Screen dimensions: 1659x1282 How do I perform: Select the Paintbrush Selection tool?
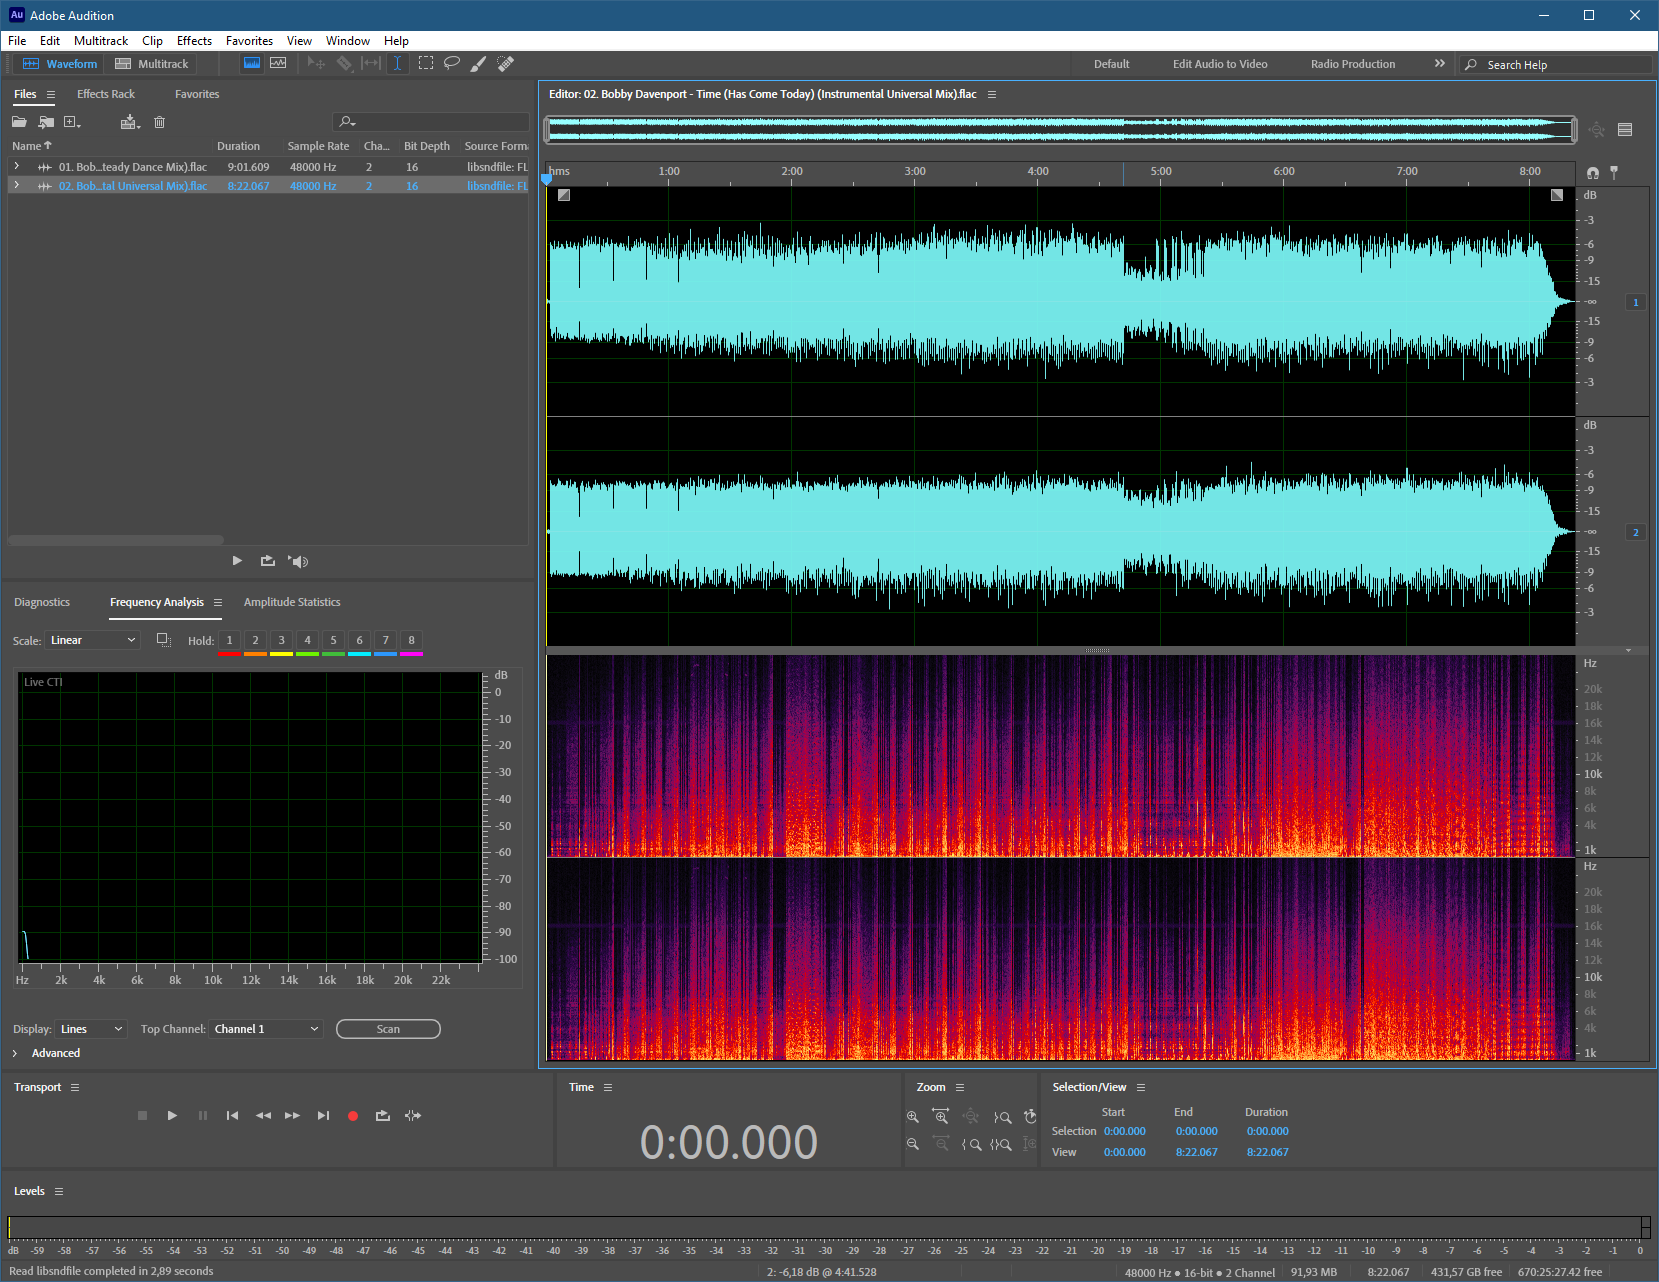pyautogui.click(x=479, y=63)
